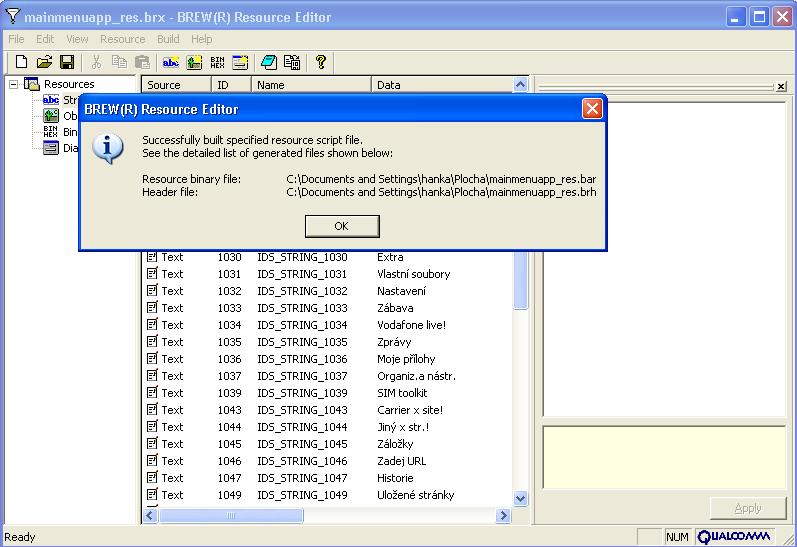Select the Strings node icon in tree
Image resolution: width=797 pixels, height=547 pixels.
[x=51, y=100]
